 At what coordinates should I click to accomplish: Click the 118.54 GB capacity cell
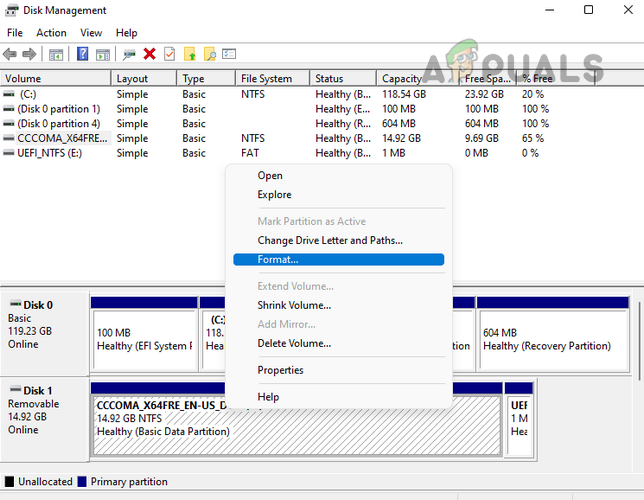pyautogui.click(x=404, y=94)
